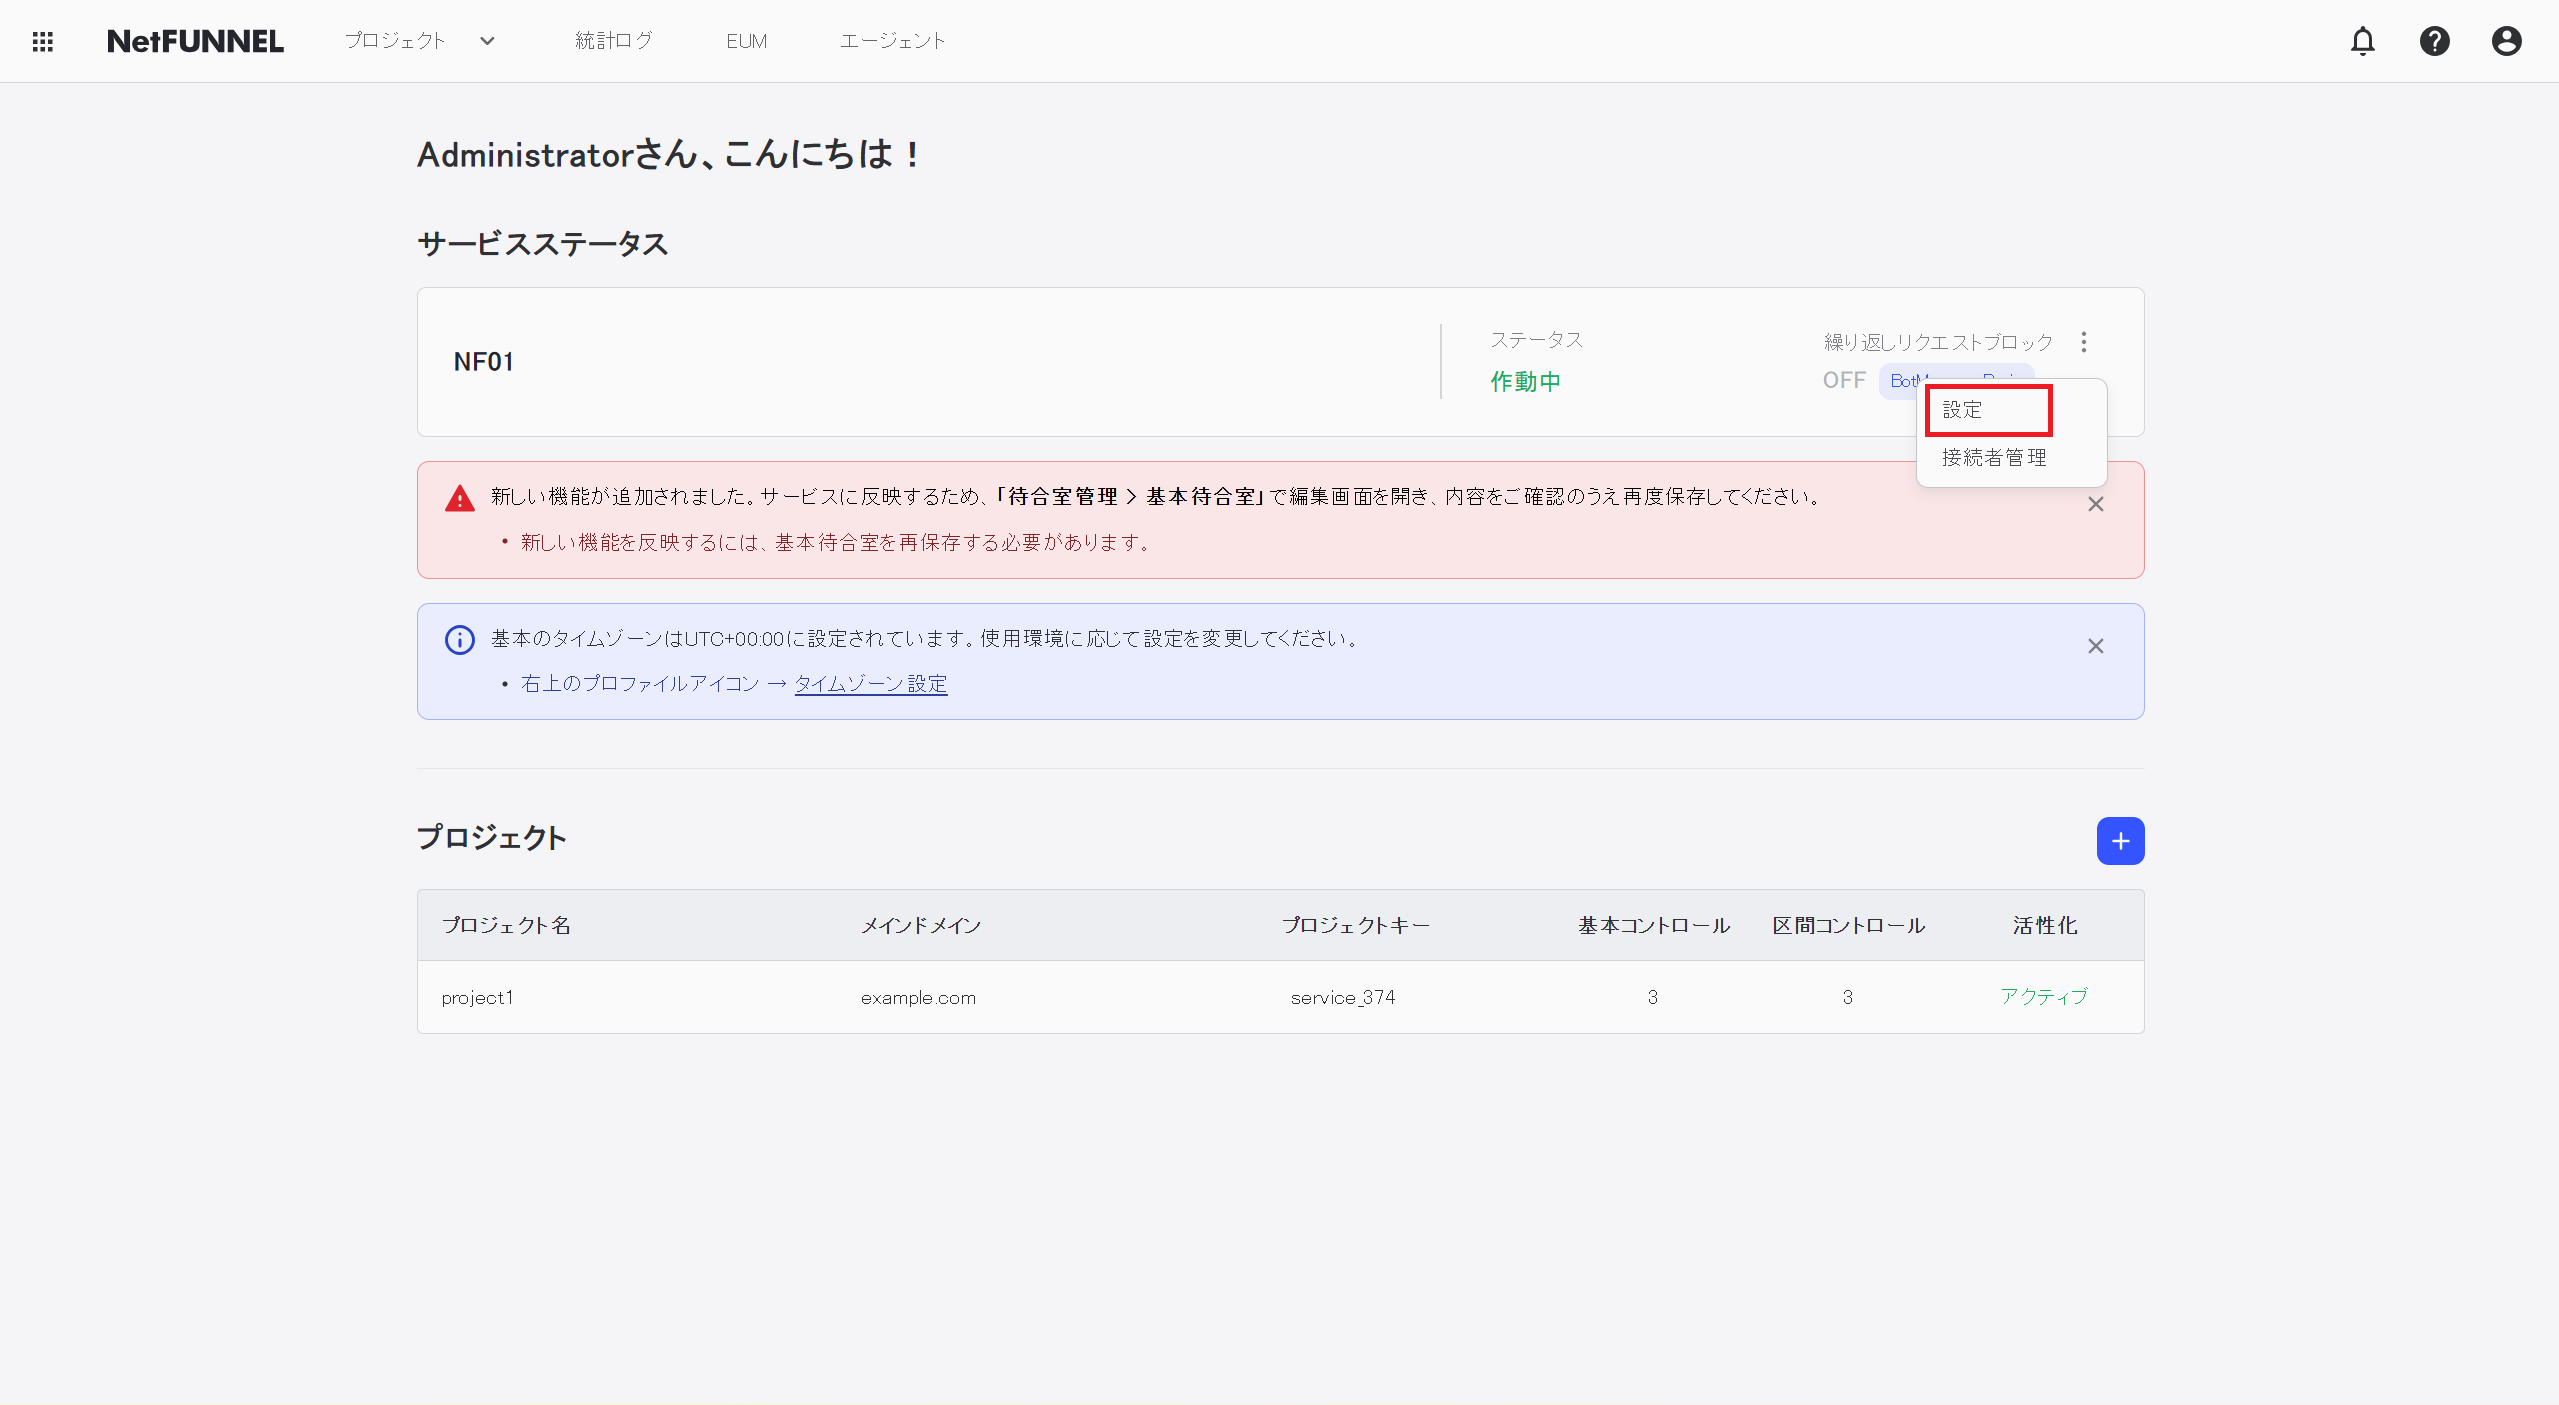Switch to the EUM section
This screenshot has height=1405, width=2559.
(x=746, y=41)
